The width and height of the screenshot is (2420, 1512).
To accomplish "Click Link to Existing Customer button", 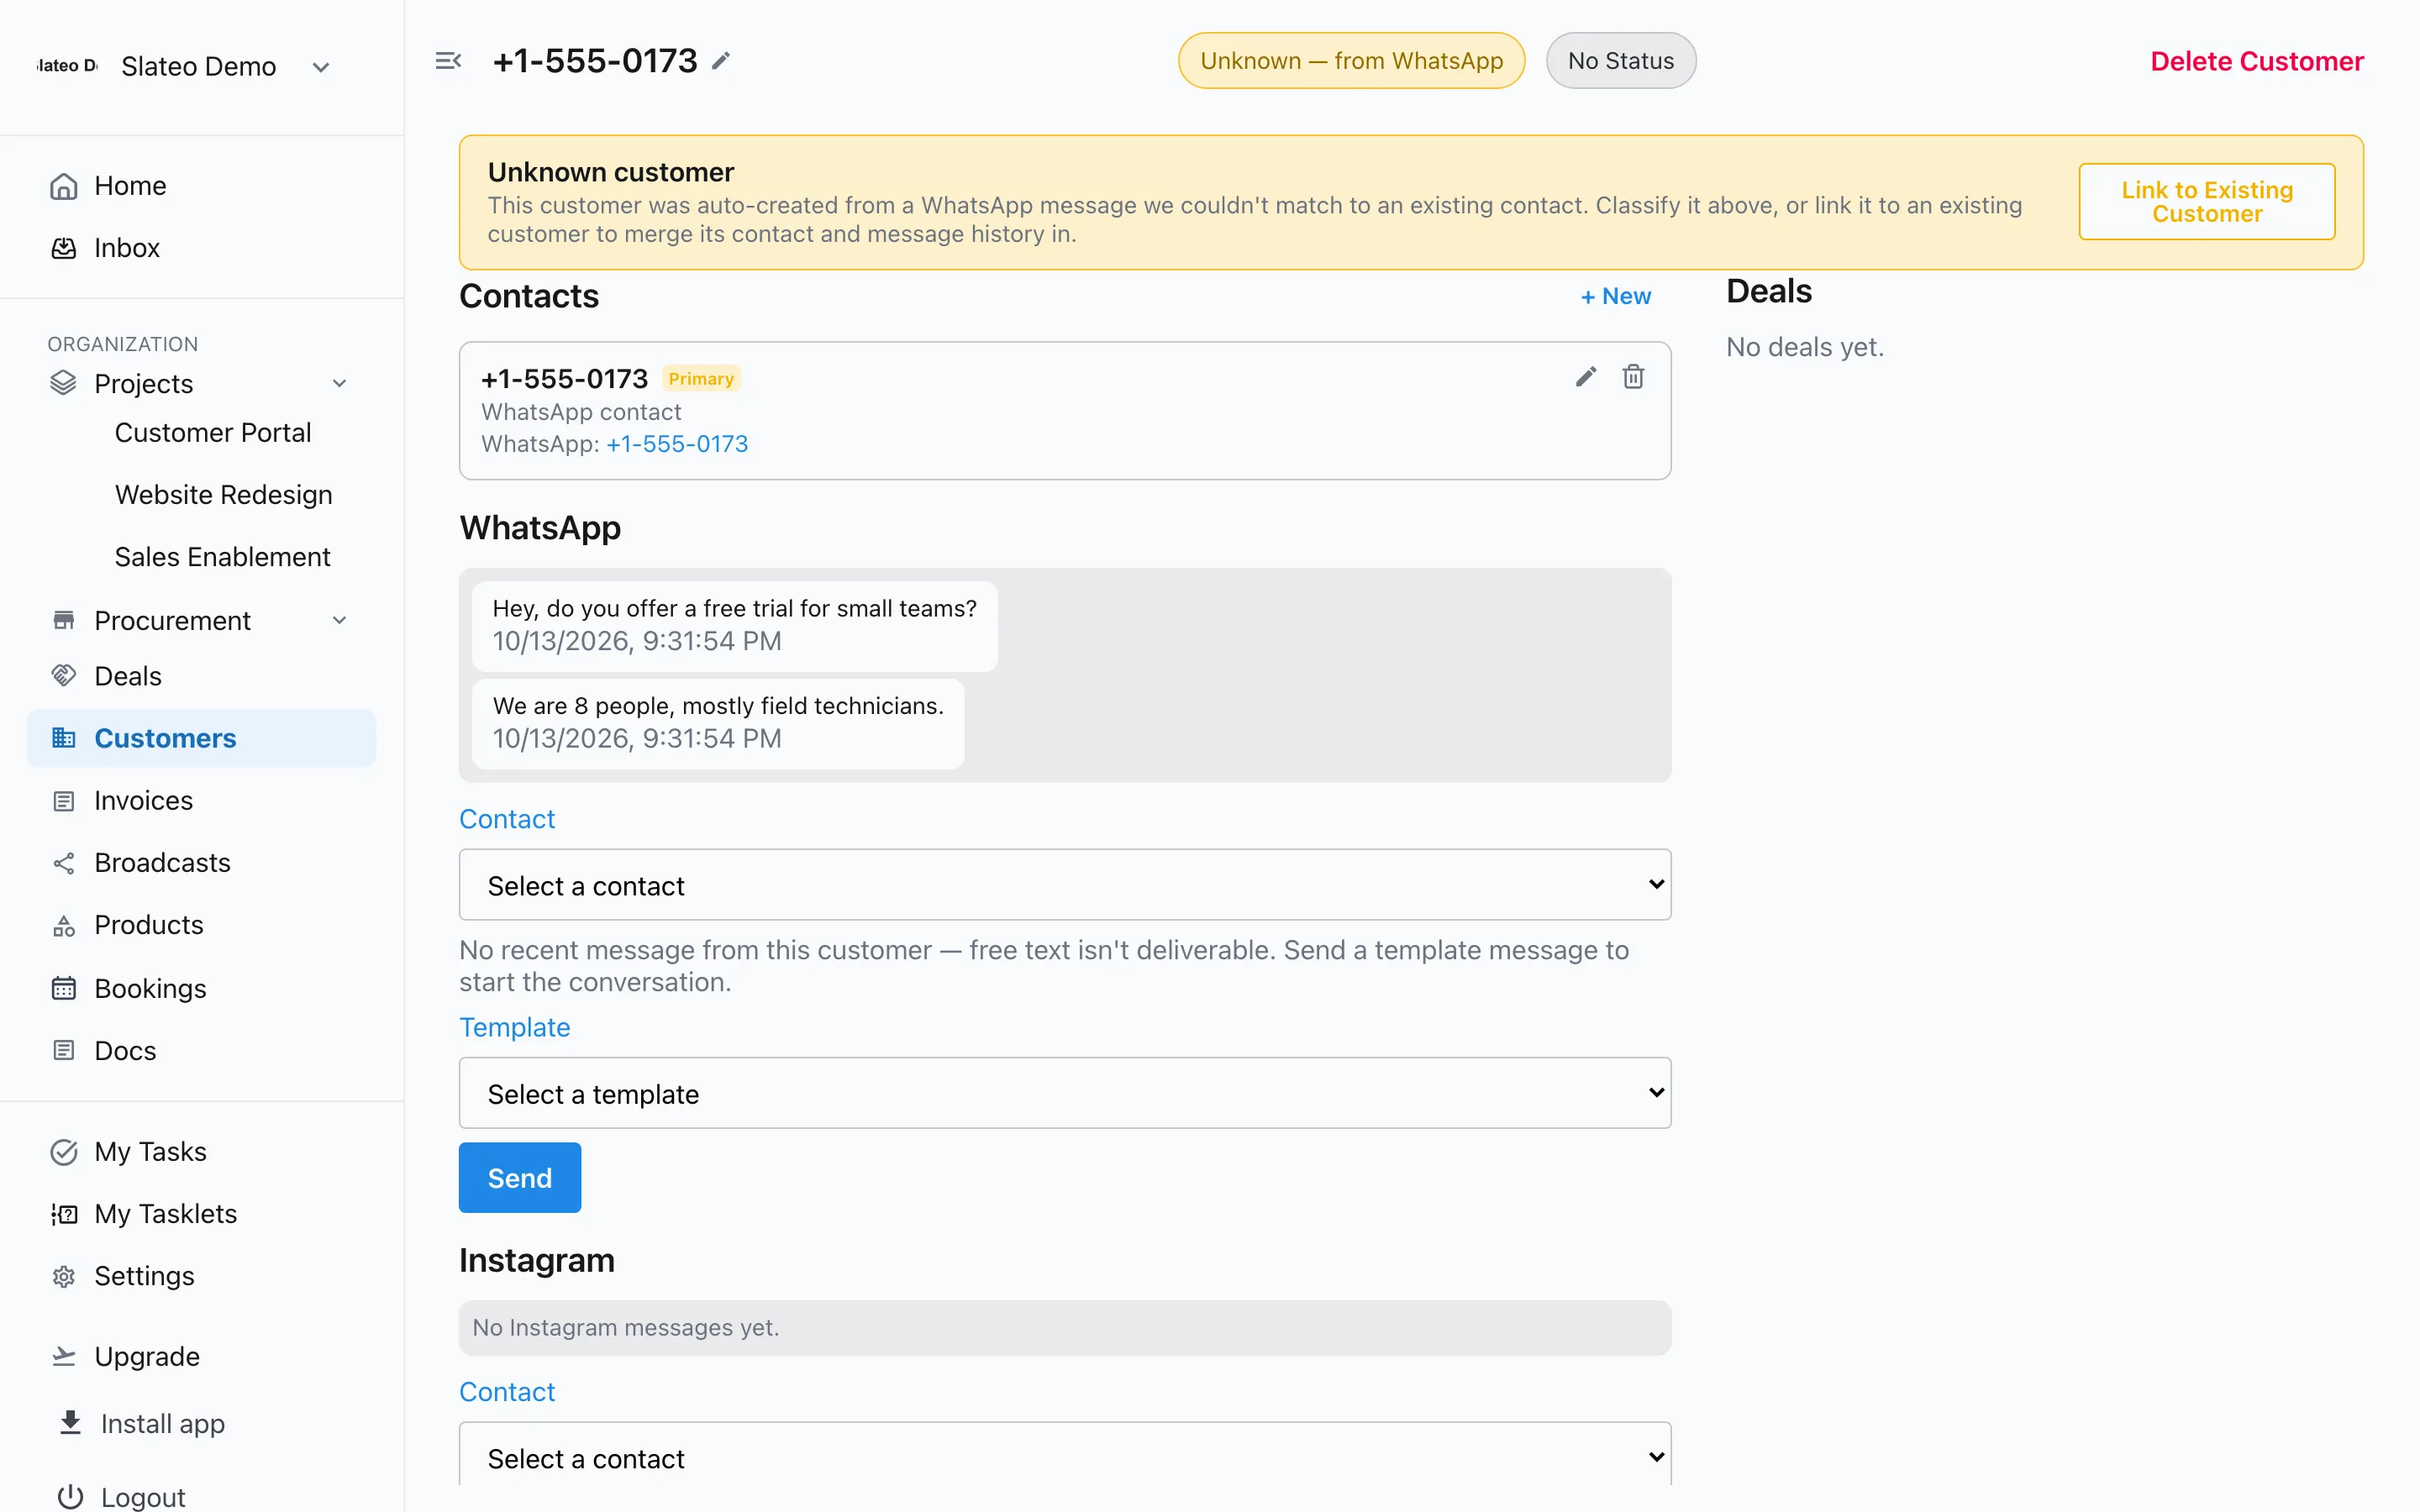I will pyautogui.click(x=2207, y=202).
